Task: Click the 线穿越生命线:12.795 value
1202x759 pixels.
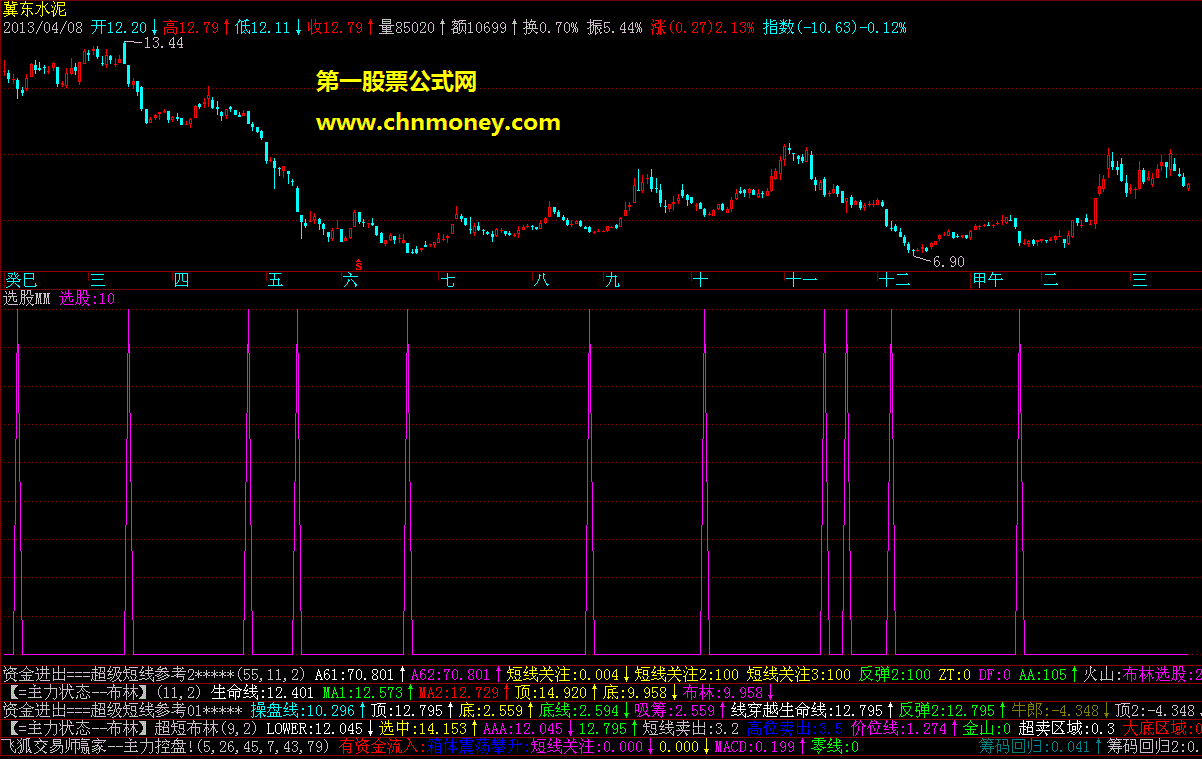Action: [x=808, y=710]
